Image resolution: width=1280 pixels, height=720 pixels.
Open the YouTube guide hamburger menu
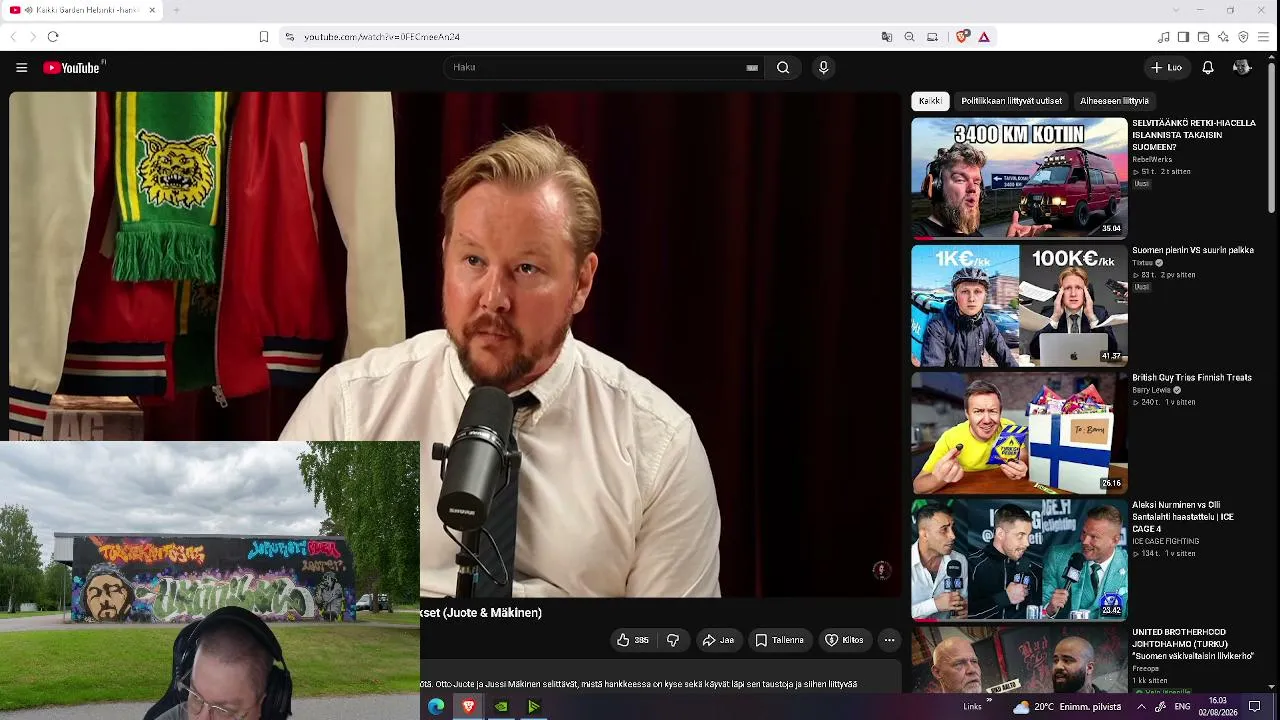pos(21,68)
